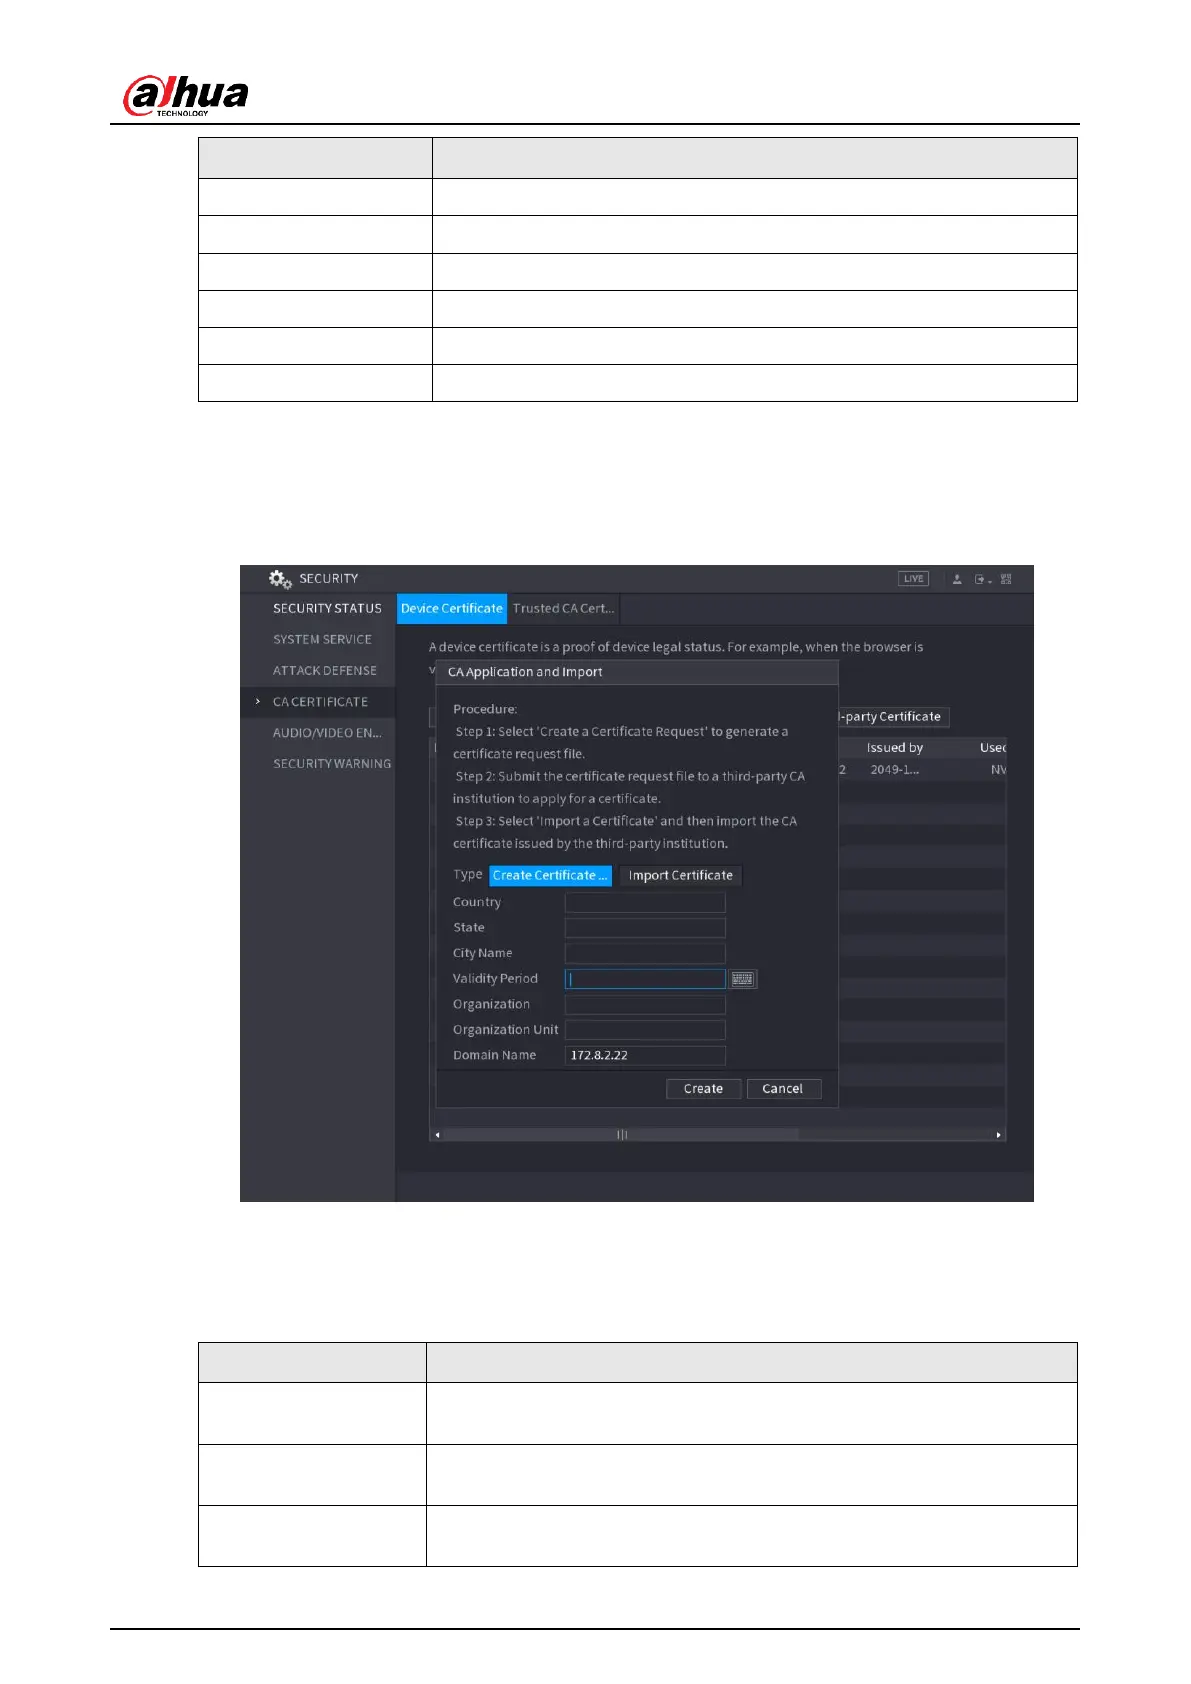Open SECURITY STATUS section

click(327, 608)
